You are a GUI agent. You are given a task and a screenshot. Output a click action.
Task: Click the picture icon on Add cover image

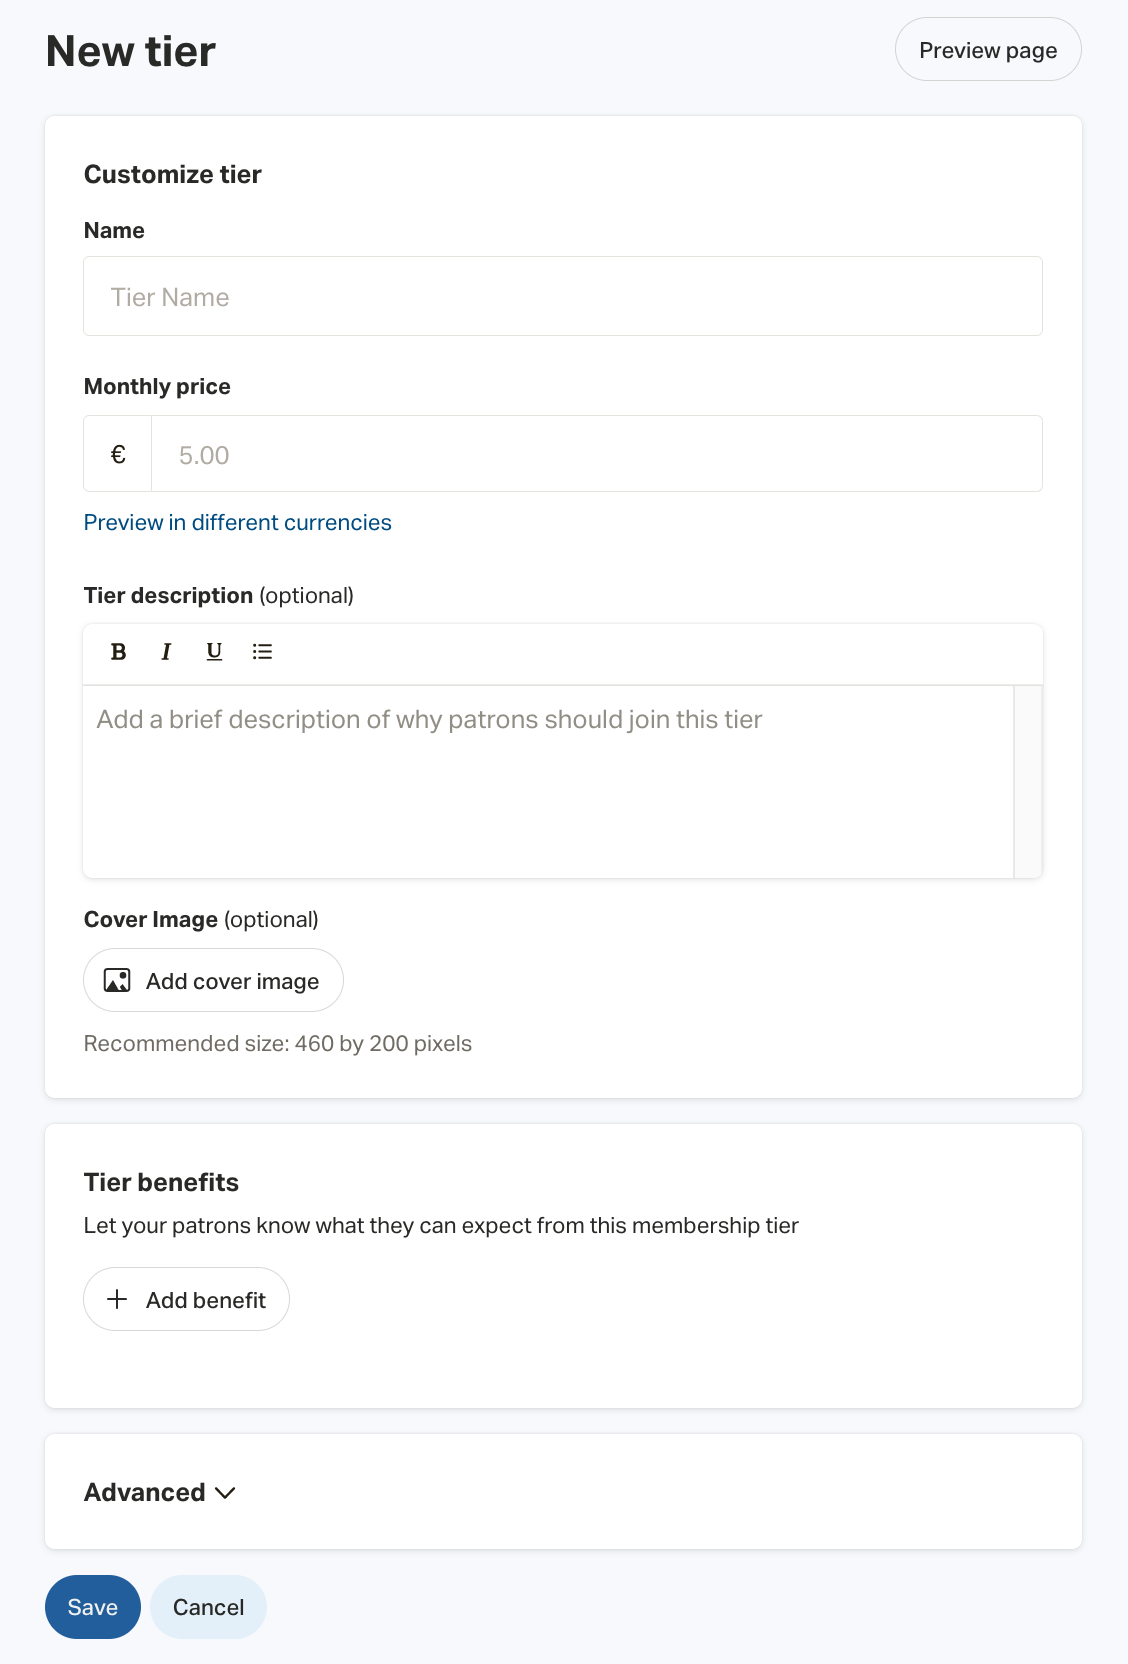click(116, 980)
